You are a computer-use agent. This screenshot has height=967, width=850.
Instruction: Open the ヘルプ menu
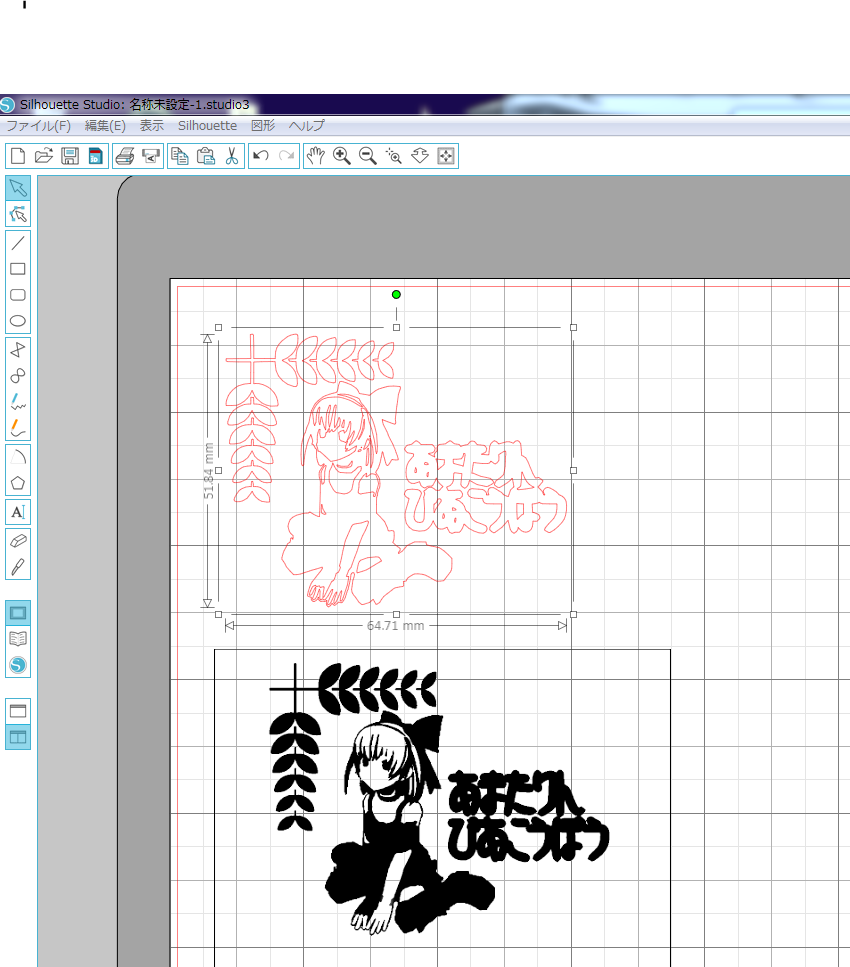(307, 126)
